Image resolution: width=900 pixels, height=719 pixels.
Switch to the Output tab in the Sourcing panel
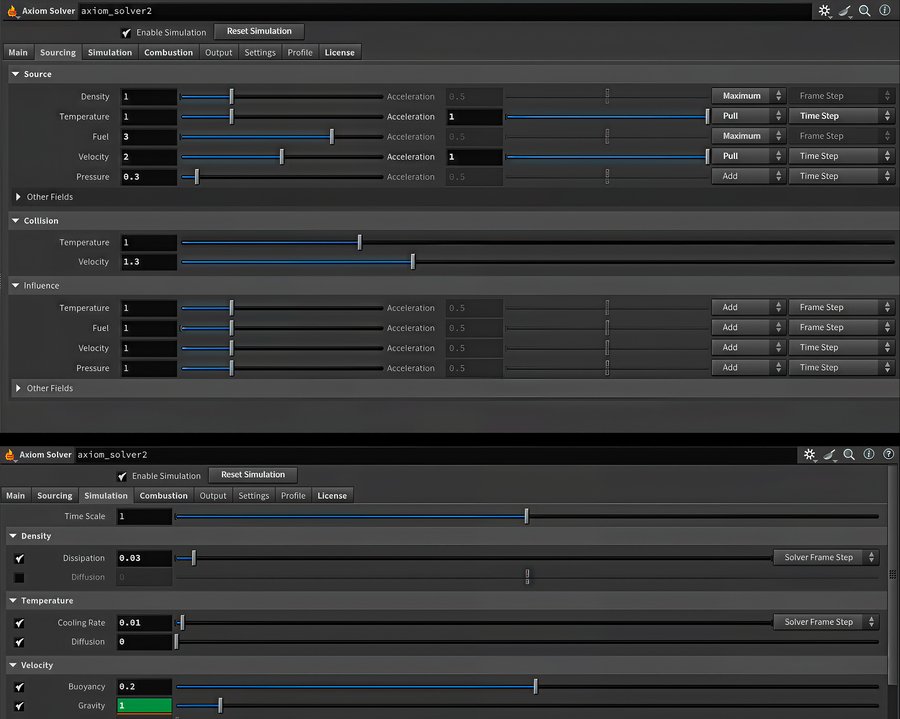click(x=218, y=52)
